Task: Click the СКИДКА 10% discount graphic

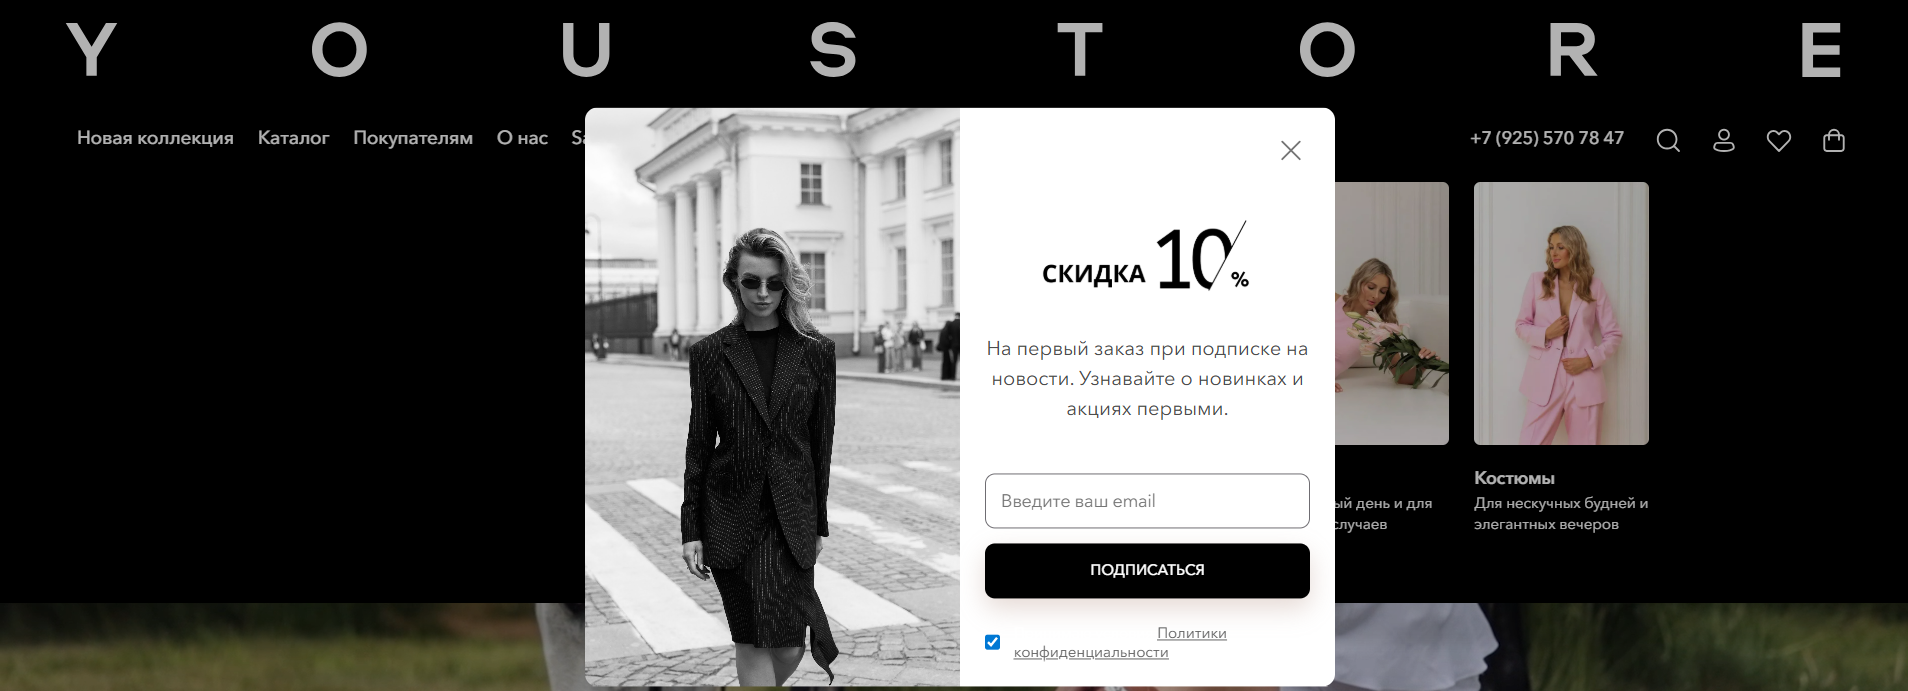Action: 1146,258
